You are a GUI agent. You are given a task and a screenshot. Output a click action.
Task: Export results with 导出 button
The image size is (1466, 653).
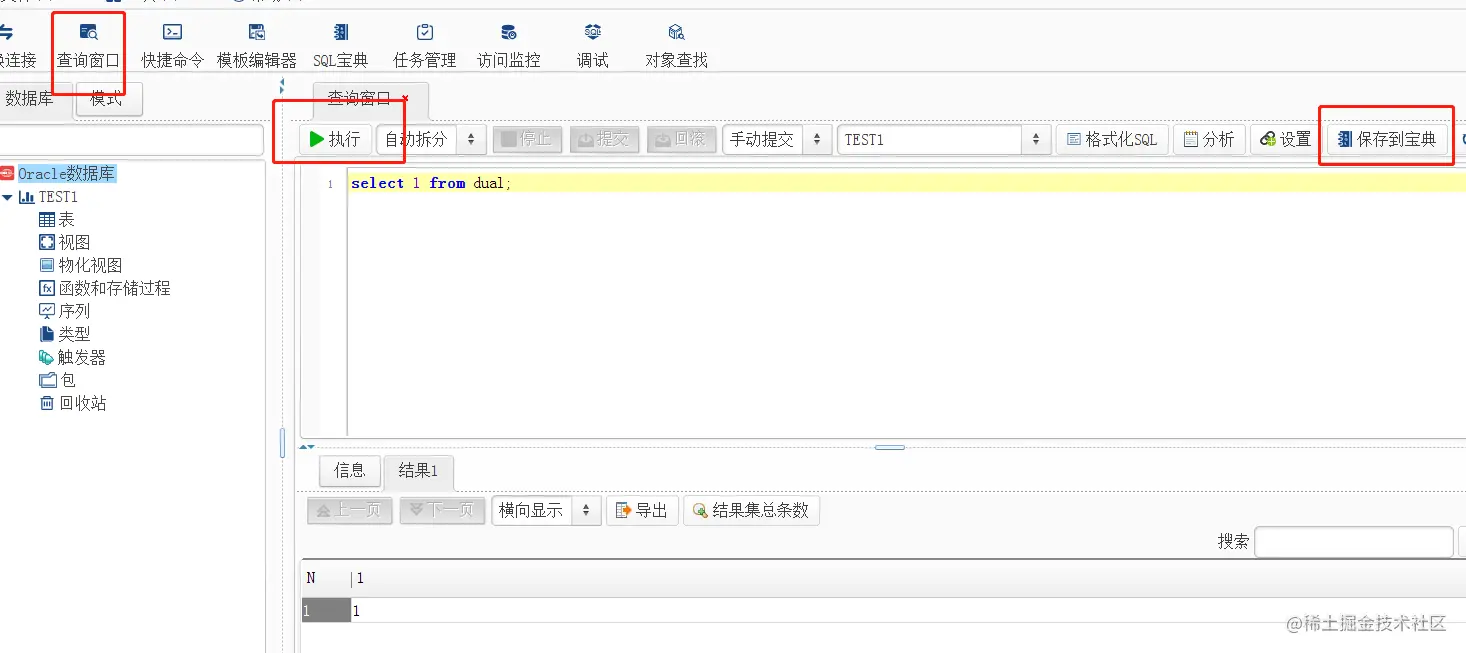[642, 510]
